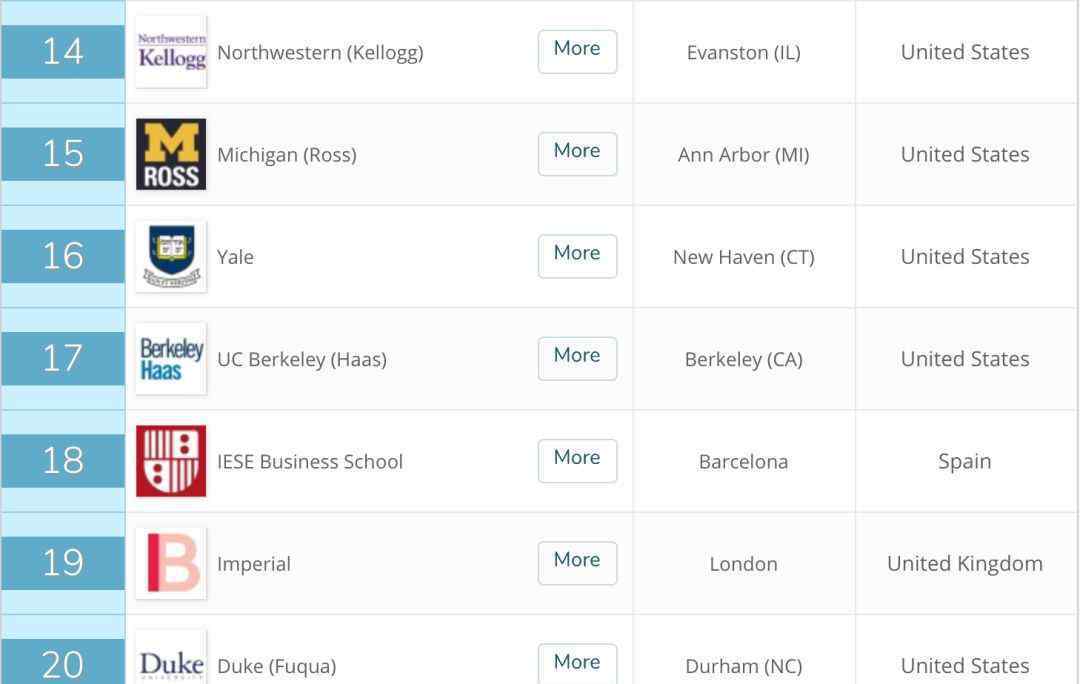
Task: Open More for IESE Business School
Action: [x=577, y=461]
